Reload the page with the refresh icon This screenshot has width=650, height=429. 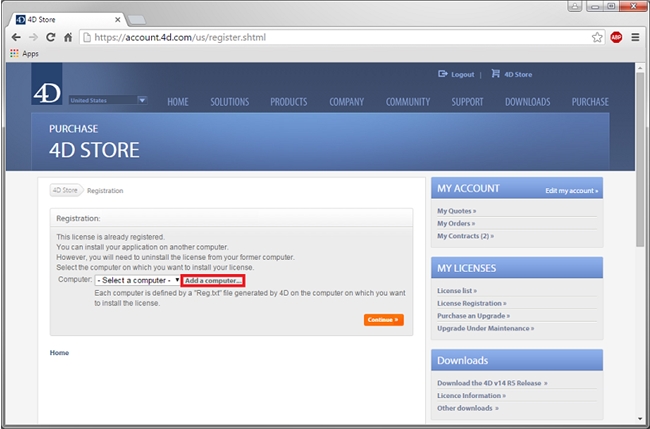[x=50, y=37]
